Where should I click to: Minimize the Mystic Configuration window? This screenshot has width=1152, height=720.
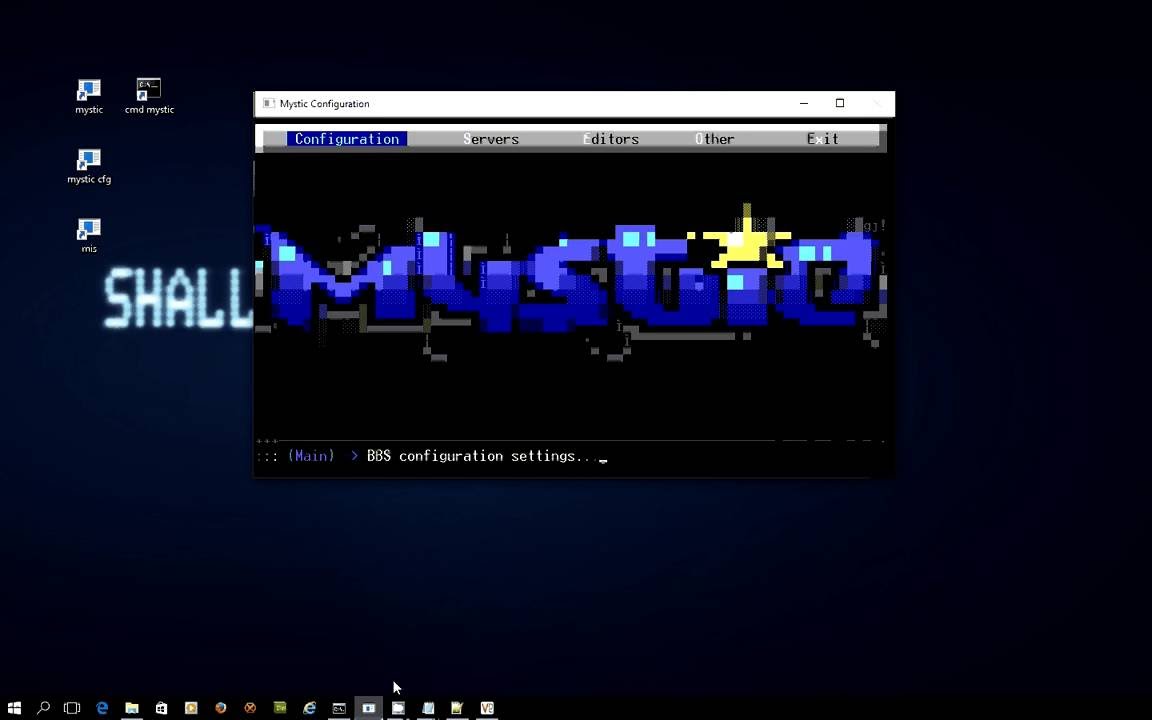pos(804,104)
